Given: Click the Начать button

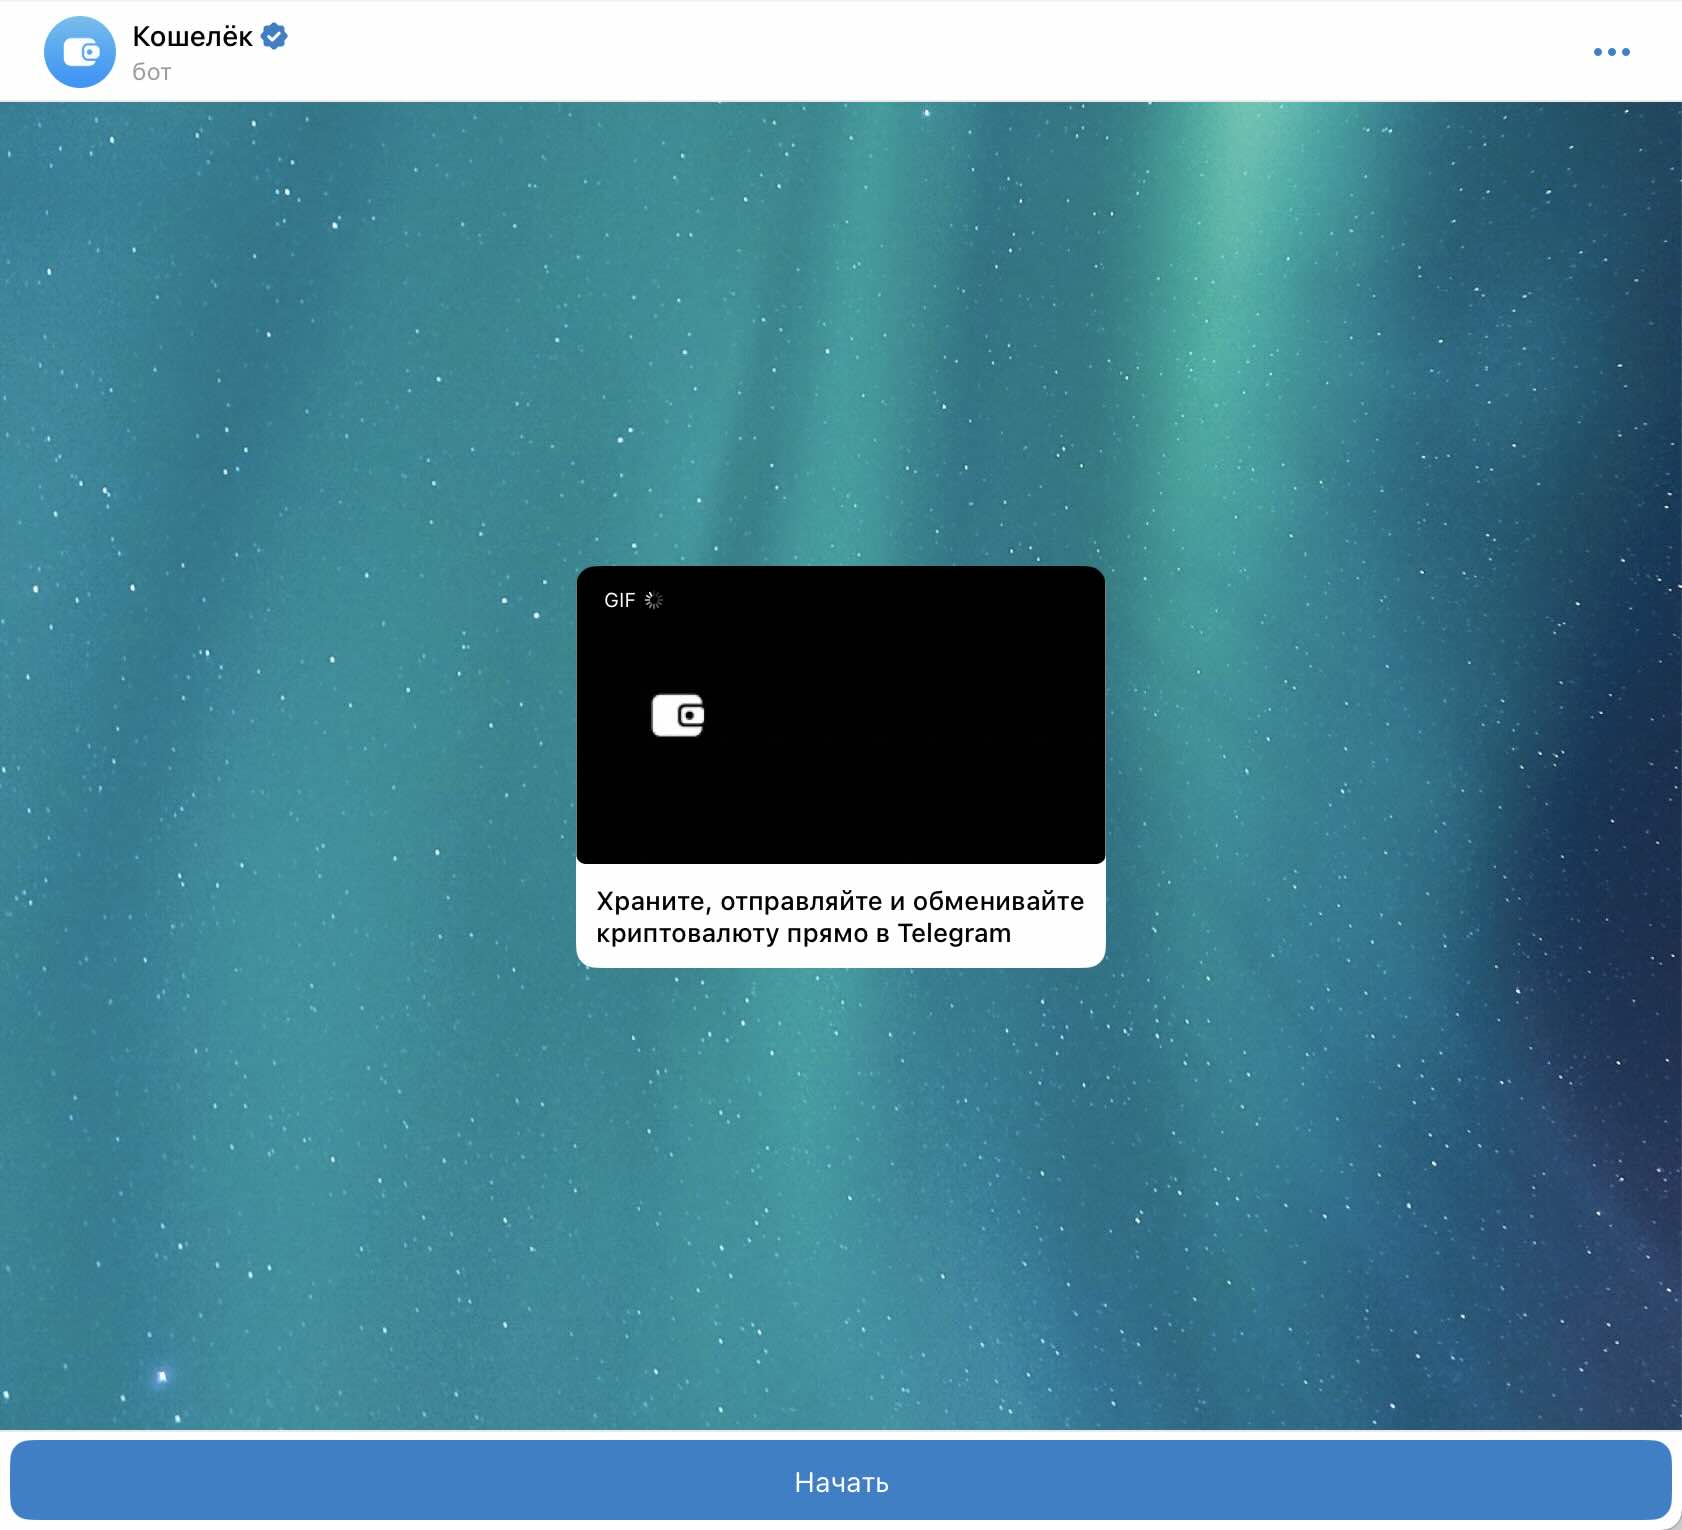Looking at the screenshot, I should pos(841,1481).
